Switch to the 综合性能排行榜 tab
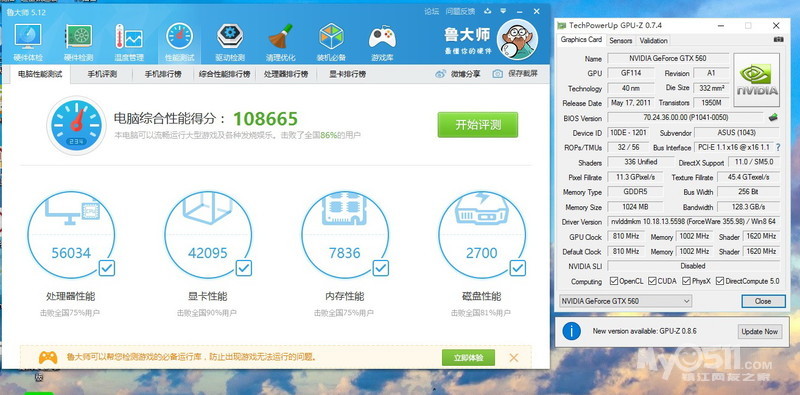 click(224, 74)
